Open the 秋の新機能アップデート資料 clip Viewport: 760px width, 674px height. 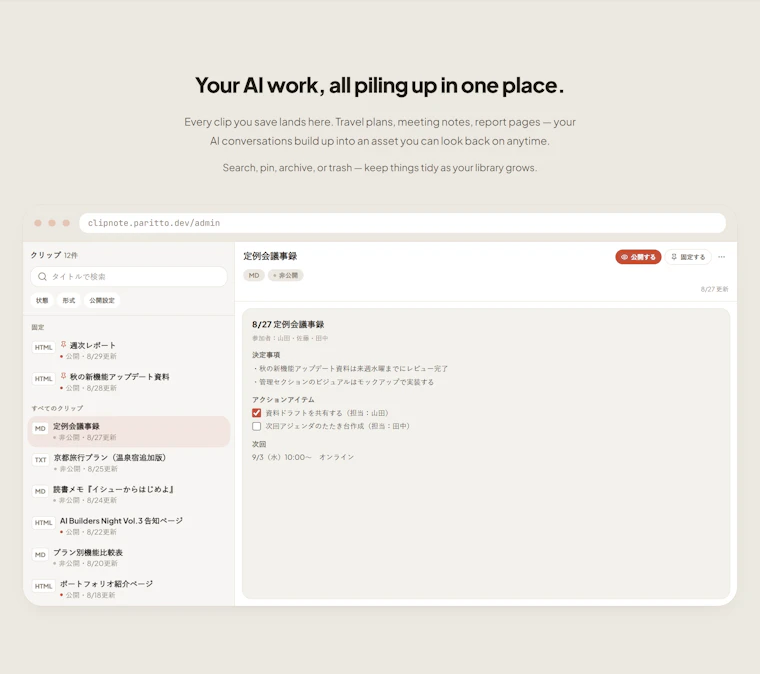tap(129, 382)
